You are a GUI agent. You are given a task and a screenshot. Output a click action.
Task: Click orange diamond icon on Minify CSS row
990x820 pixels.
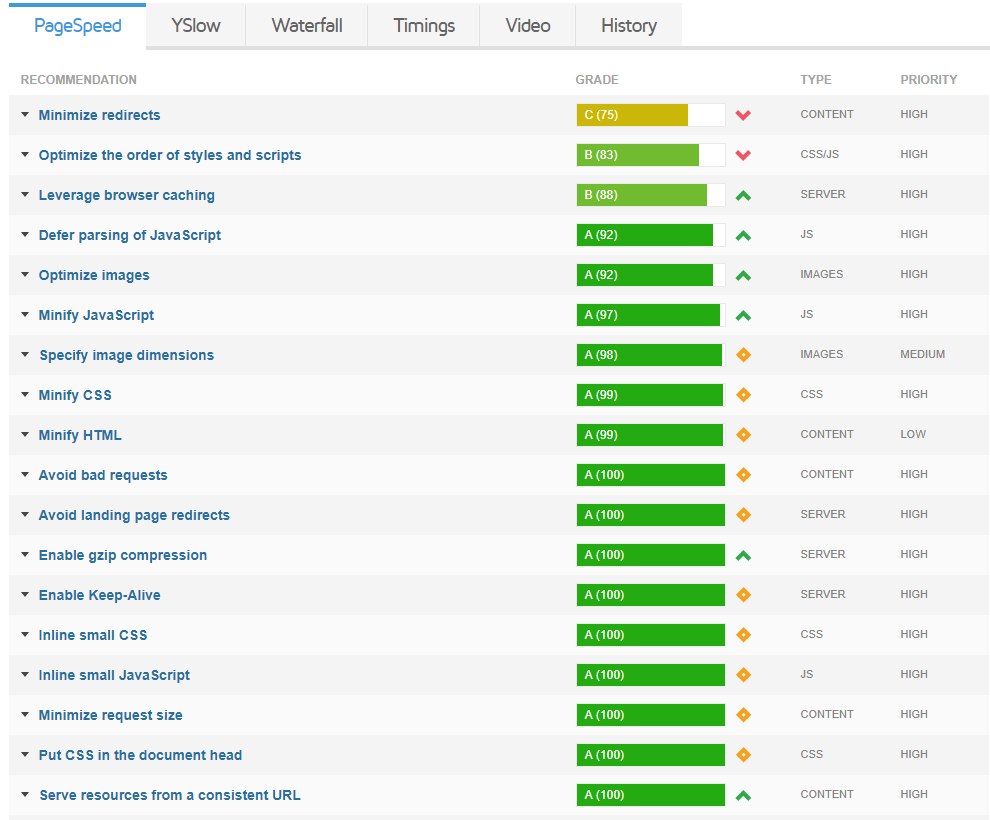(743, 395)
